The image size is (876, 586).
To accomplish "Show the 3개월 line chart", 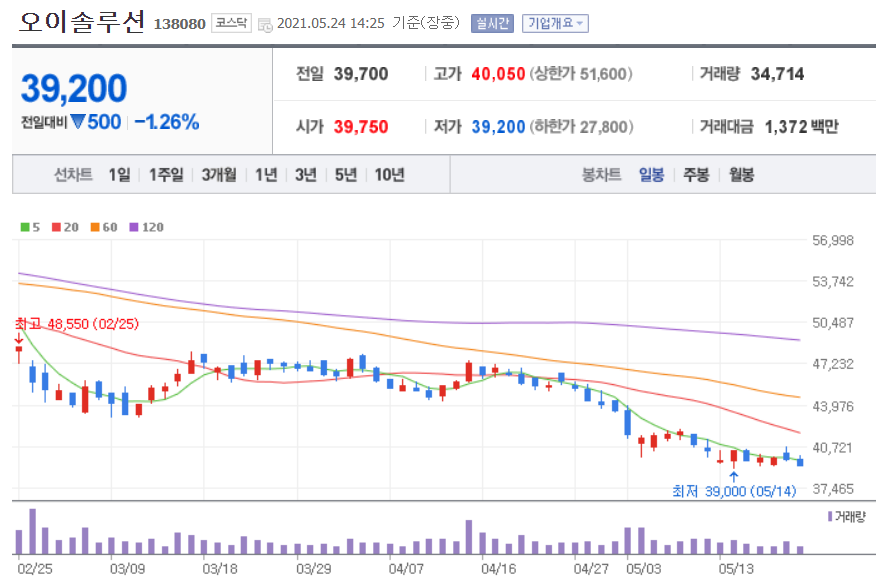I will [x=219, y=175].
